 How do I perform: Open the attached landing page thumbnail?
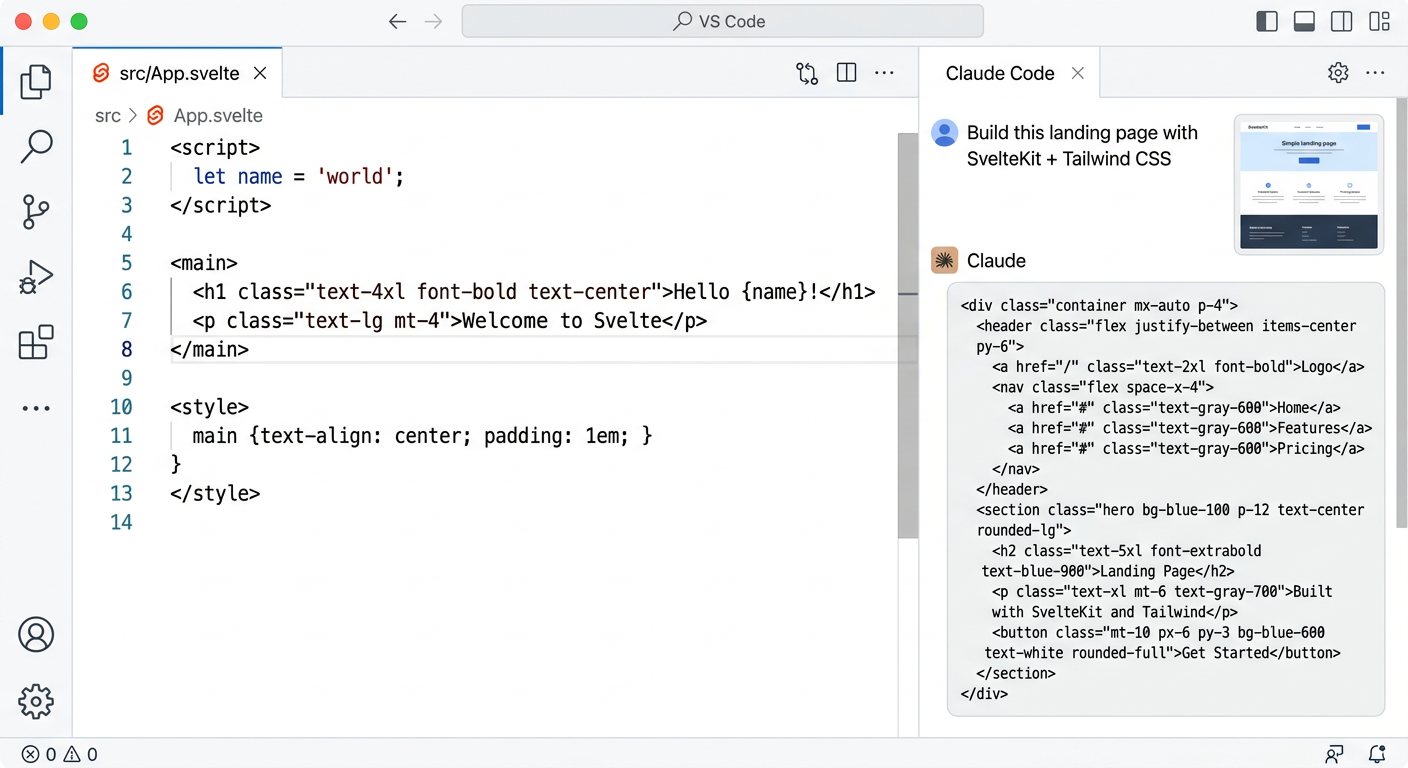[1308, 184]
